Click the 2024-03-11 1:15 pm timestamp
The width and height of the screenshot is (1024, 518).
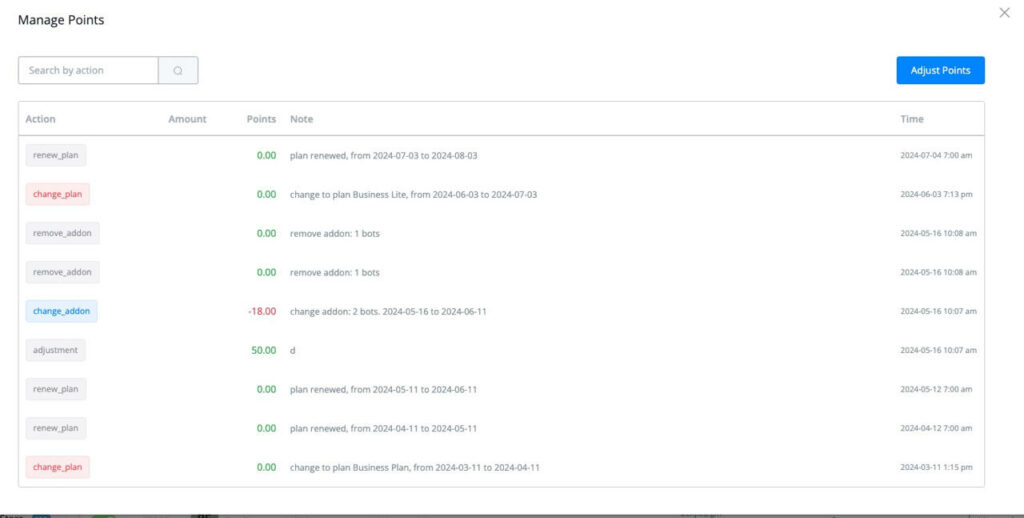tap(936, 467)
